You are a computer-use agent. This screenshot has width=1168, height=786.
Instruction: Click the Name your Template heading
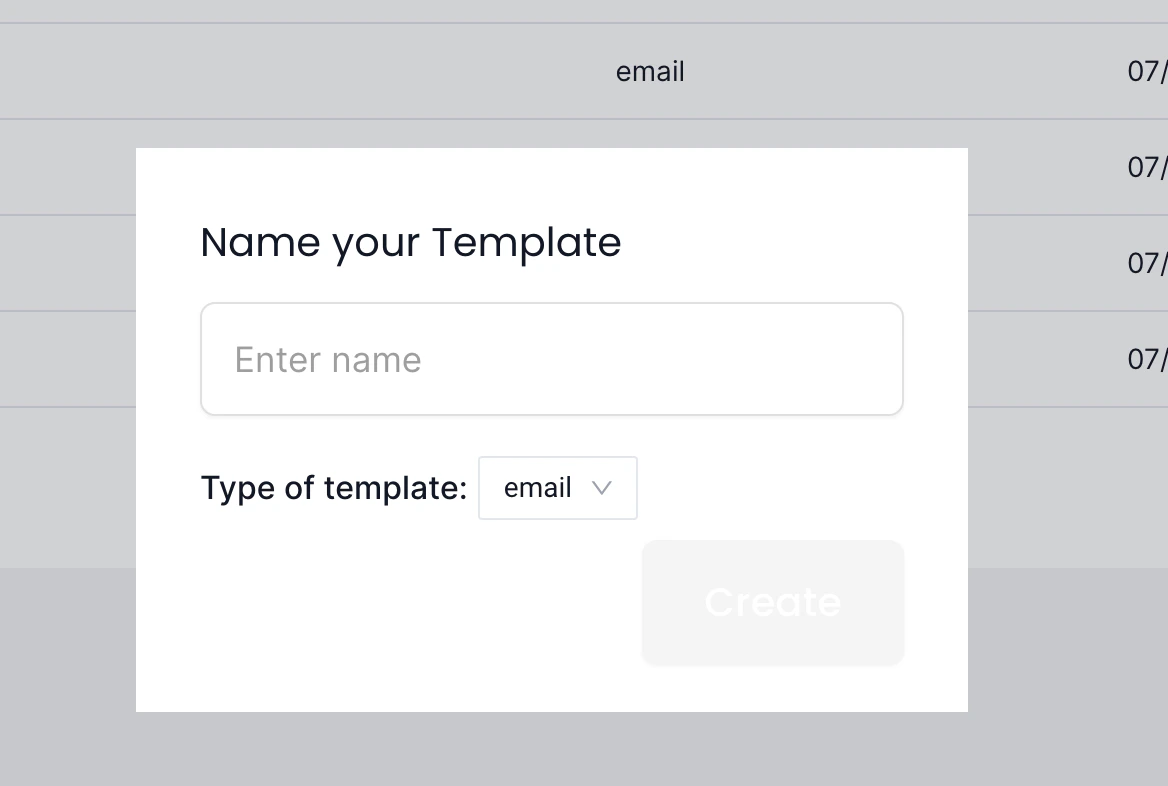[410, 242]
